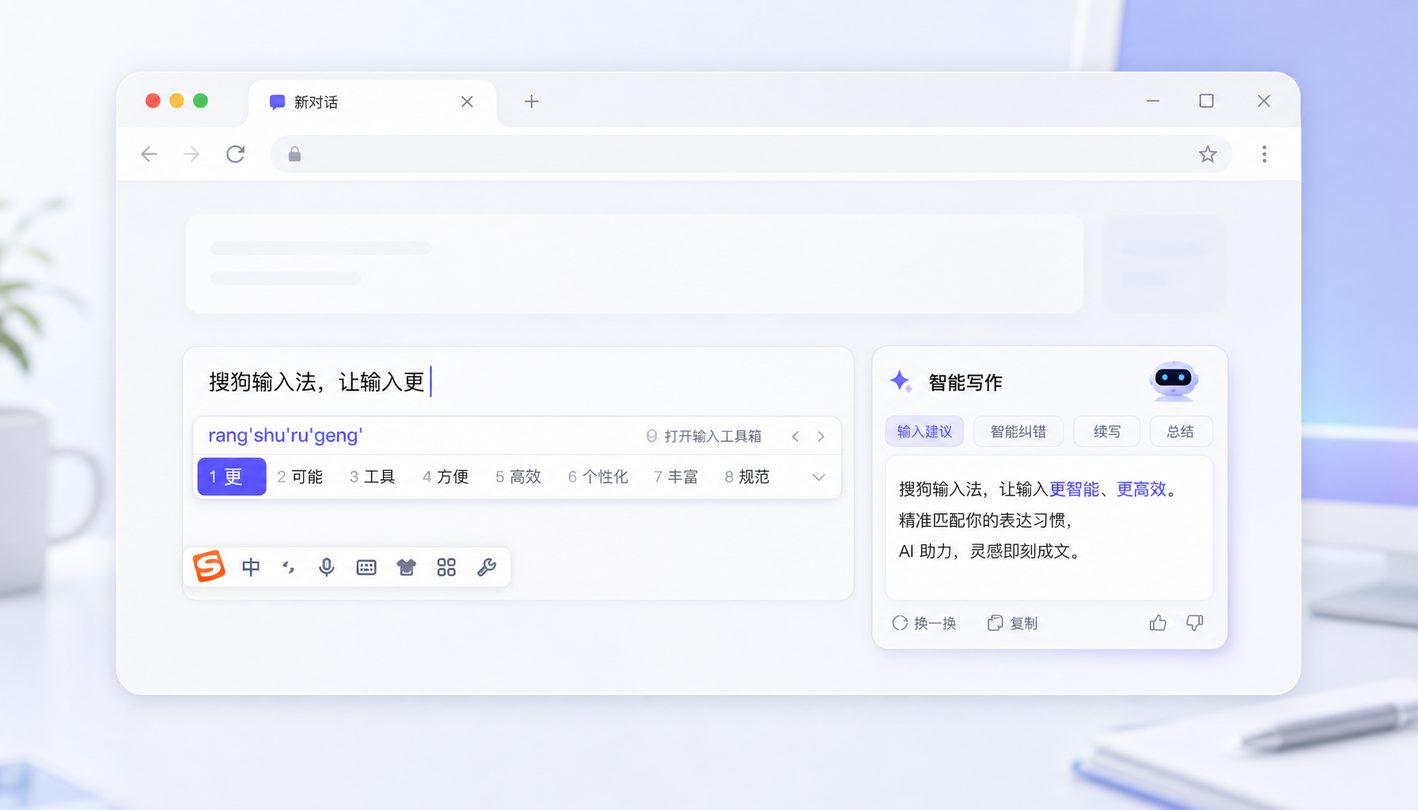The width and height of the screenshot is (1418, 810).
Task: Switch to 输入建议 tab
Action: [x=924, y=431]
